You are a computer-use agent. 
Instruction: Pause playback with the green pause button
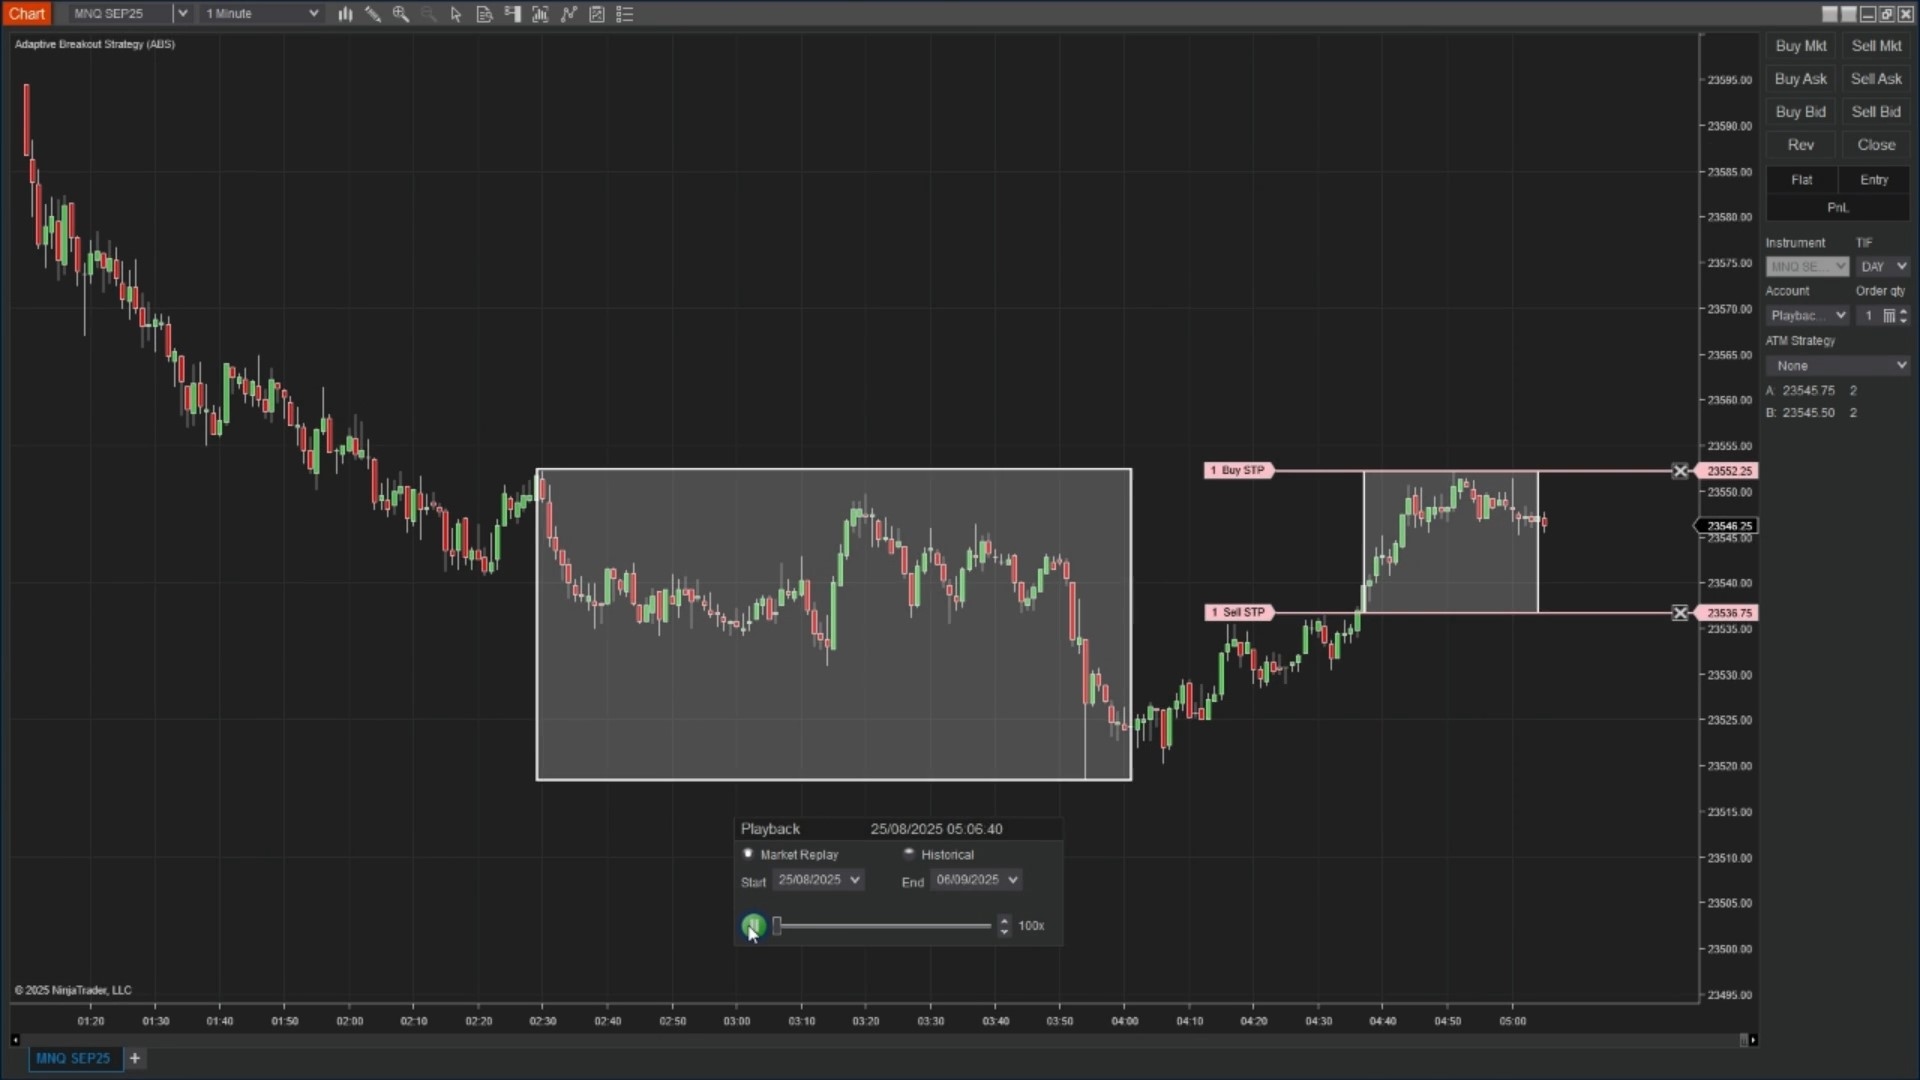(x=753, y=925)
